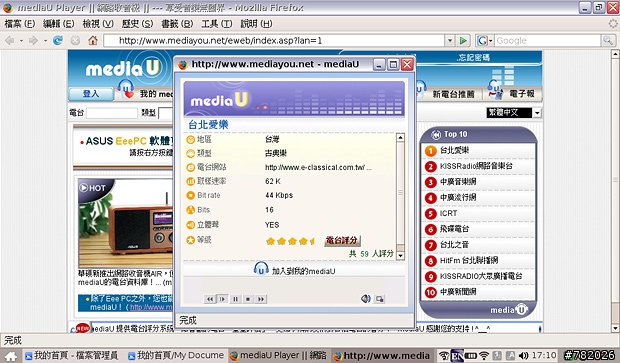Click the Firefox forward arrow button
620x363 pixels.
(33, 40)
